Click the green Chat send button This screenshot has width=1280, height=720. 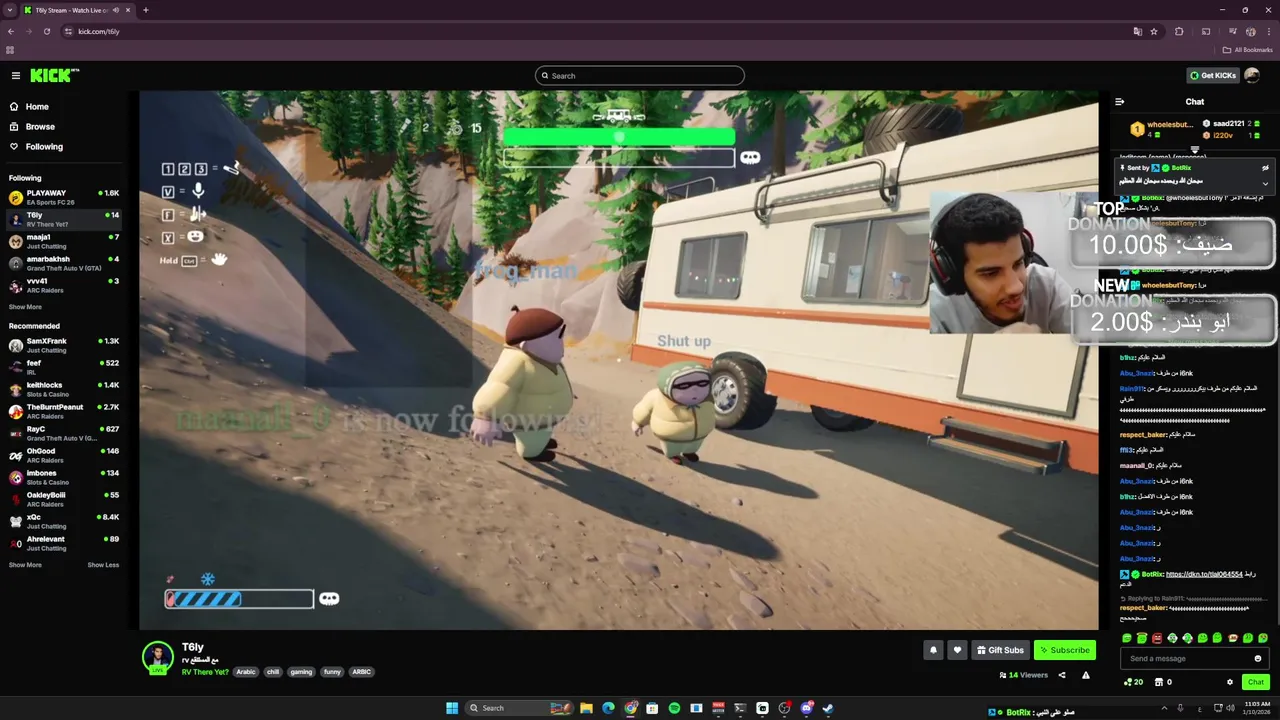tap(1256, 682)
